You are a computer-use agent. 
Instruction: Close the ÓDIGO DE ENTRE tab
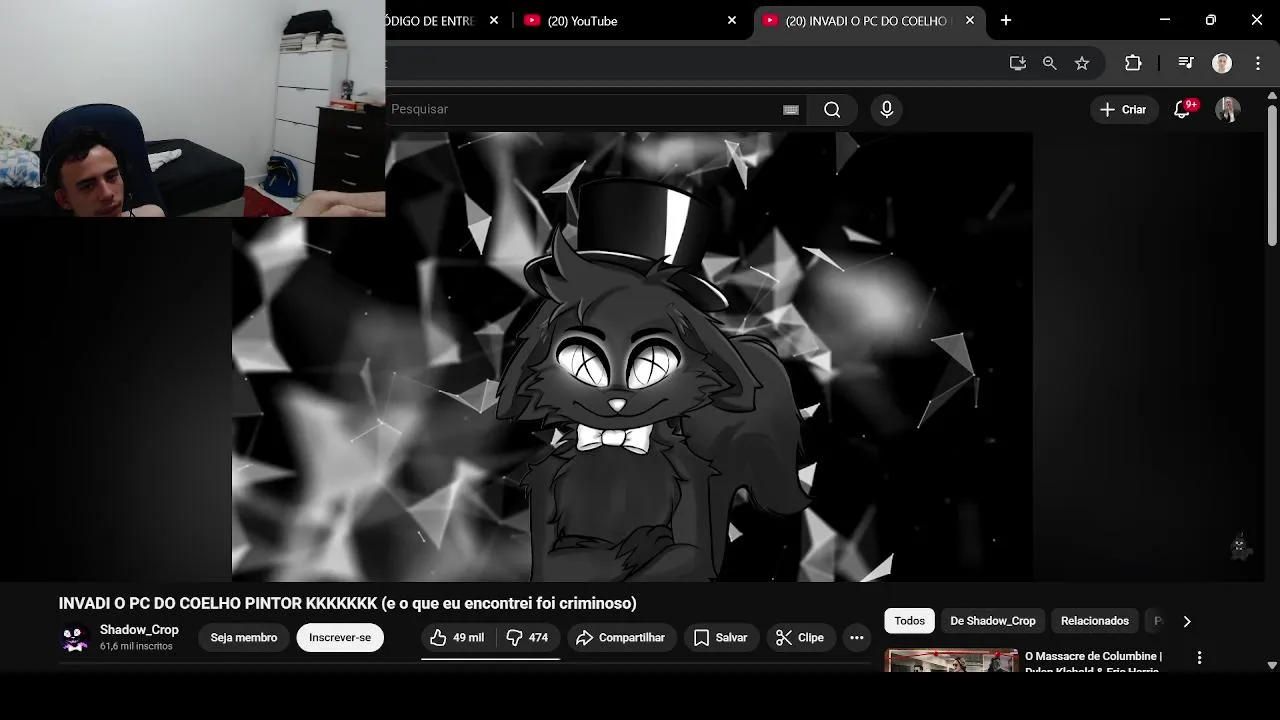[x=494, y=20]
